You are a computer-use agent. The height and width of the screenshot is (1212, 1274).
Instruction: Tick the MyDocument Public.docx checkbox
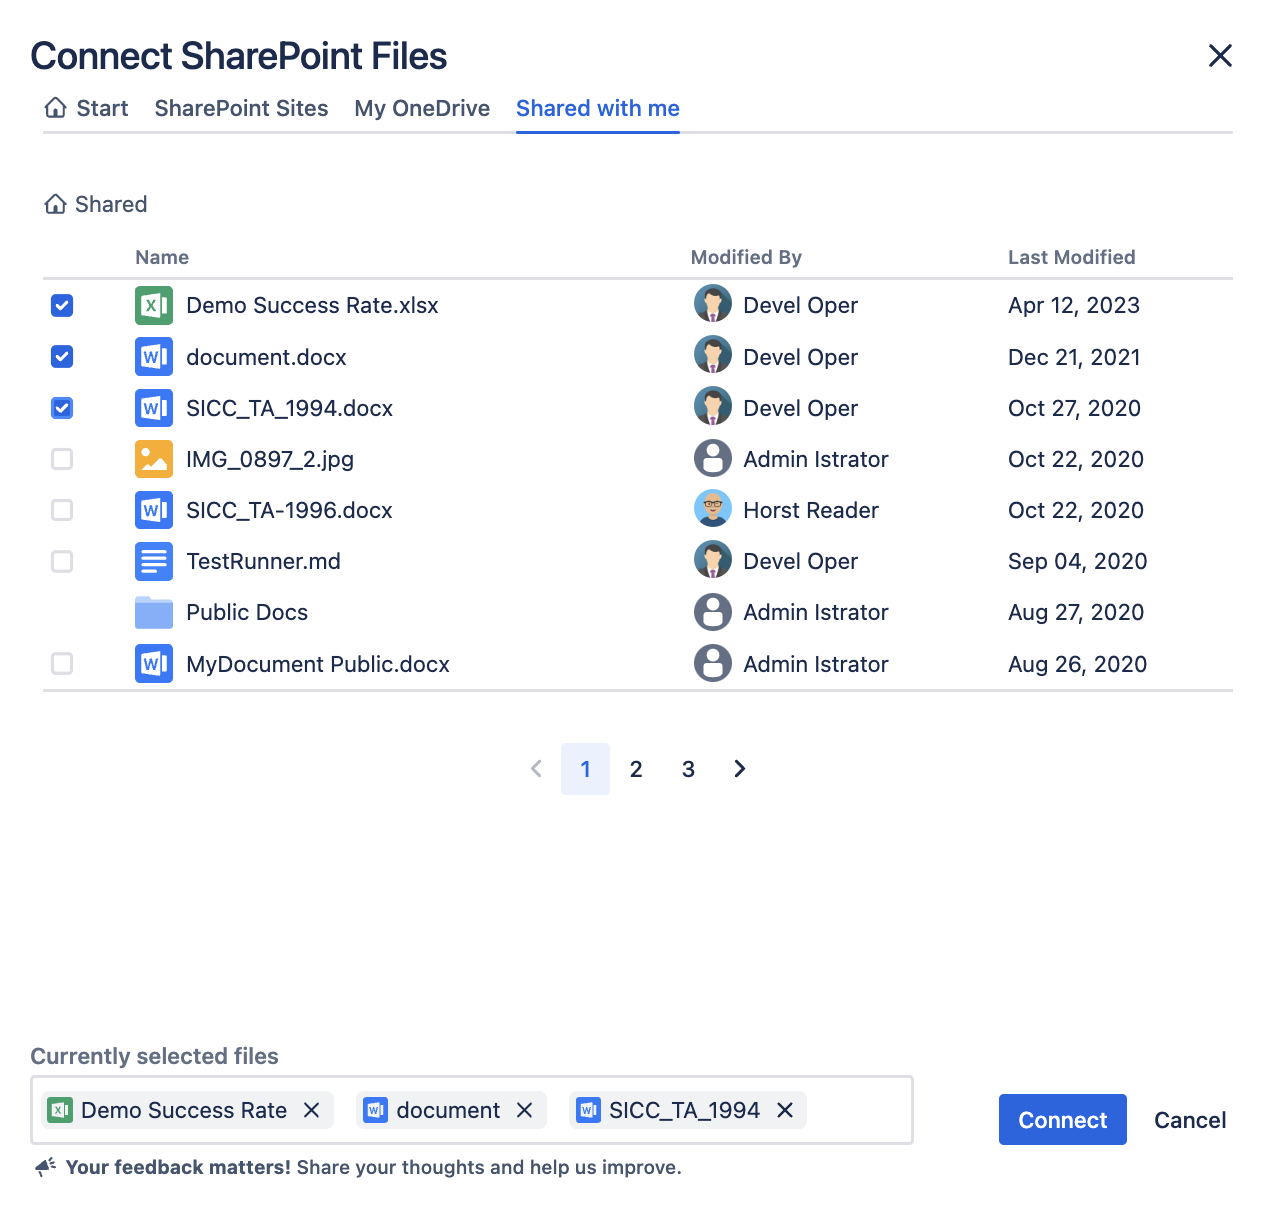click(62, 664)
